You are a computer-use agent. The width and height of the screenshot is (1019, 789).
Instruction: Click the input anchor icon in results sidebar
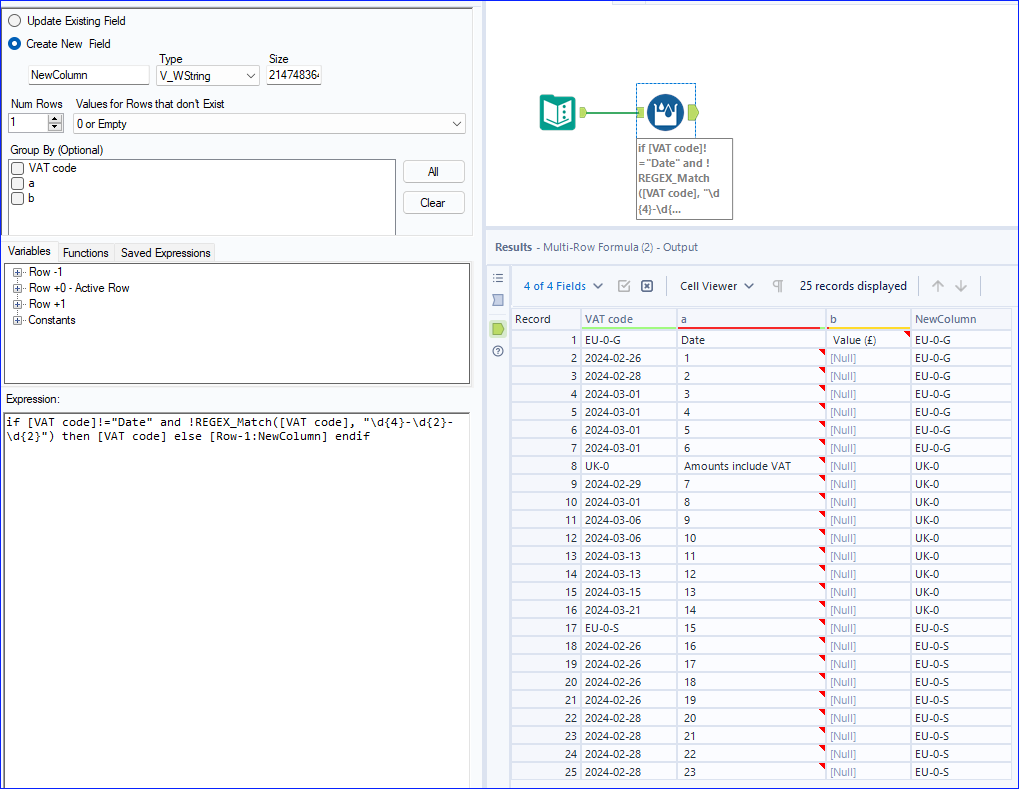498,301
